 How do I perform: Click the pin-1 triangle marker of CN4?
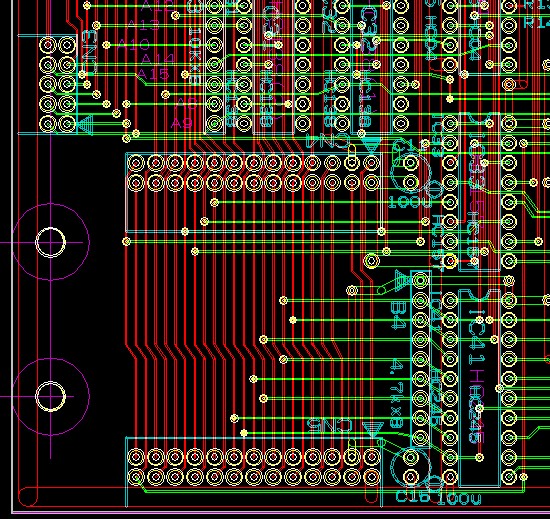pos(370,144)
